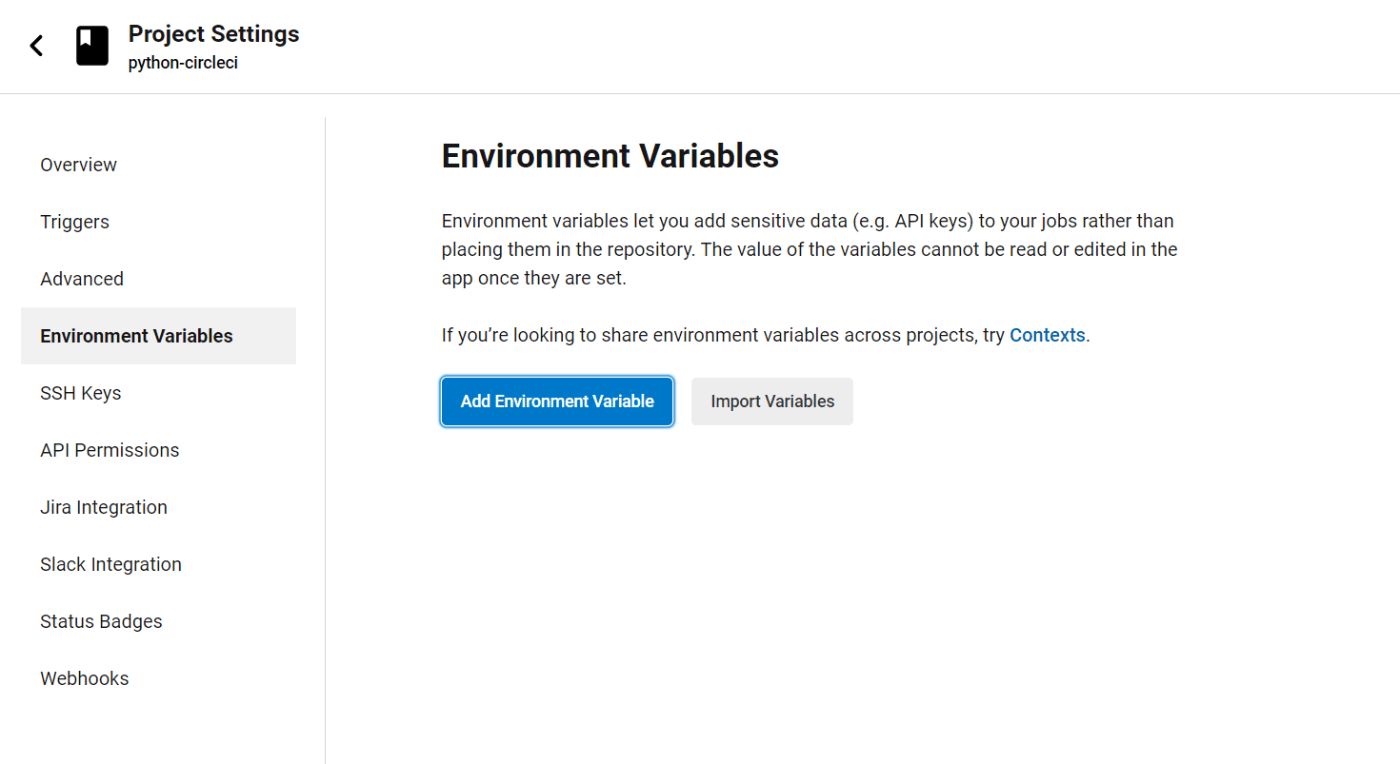Click the Add Environment Variable button
Viewport: 1400px width, 764px height.
point(557,401)
